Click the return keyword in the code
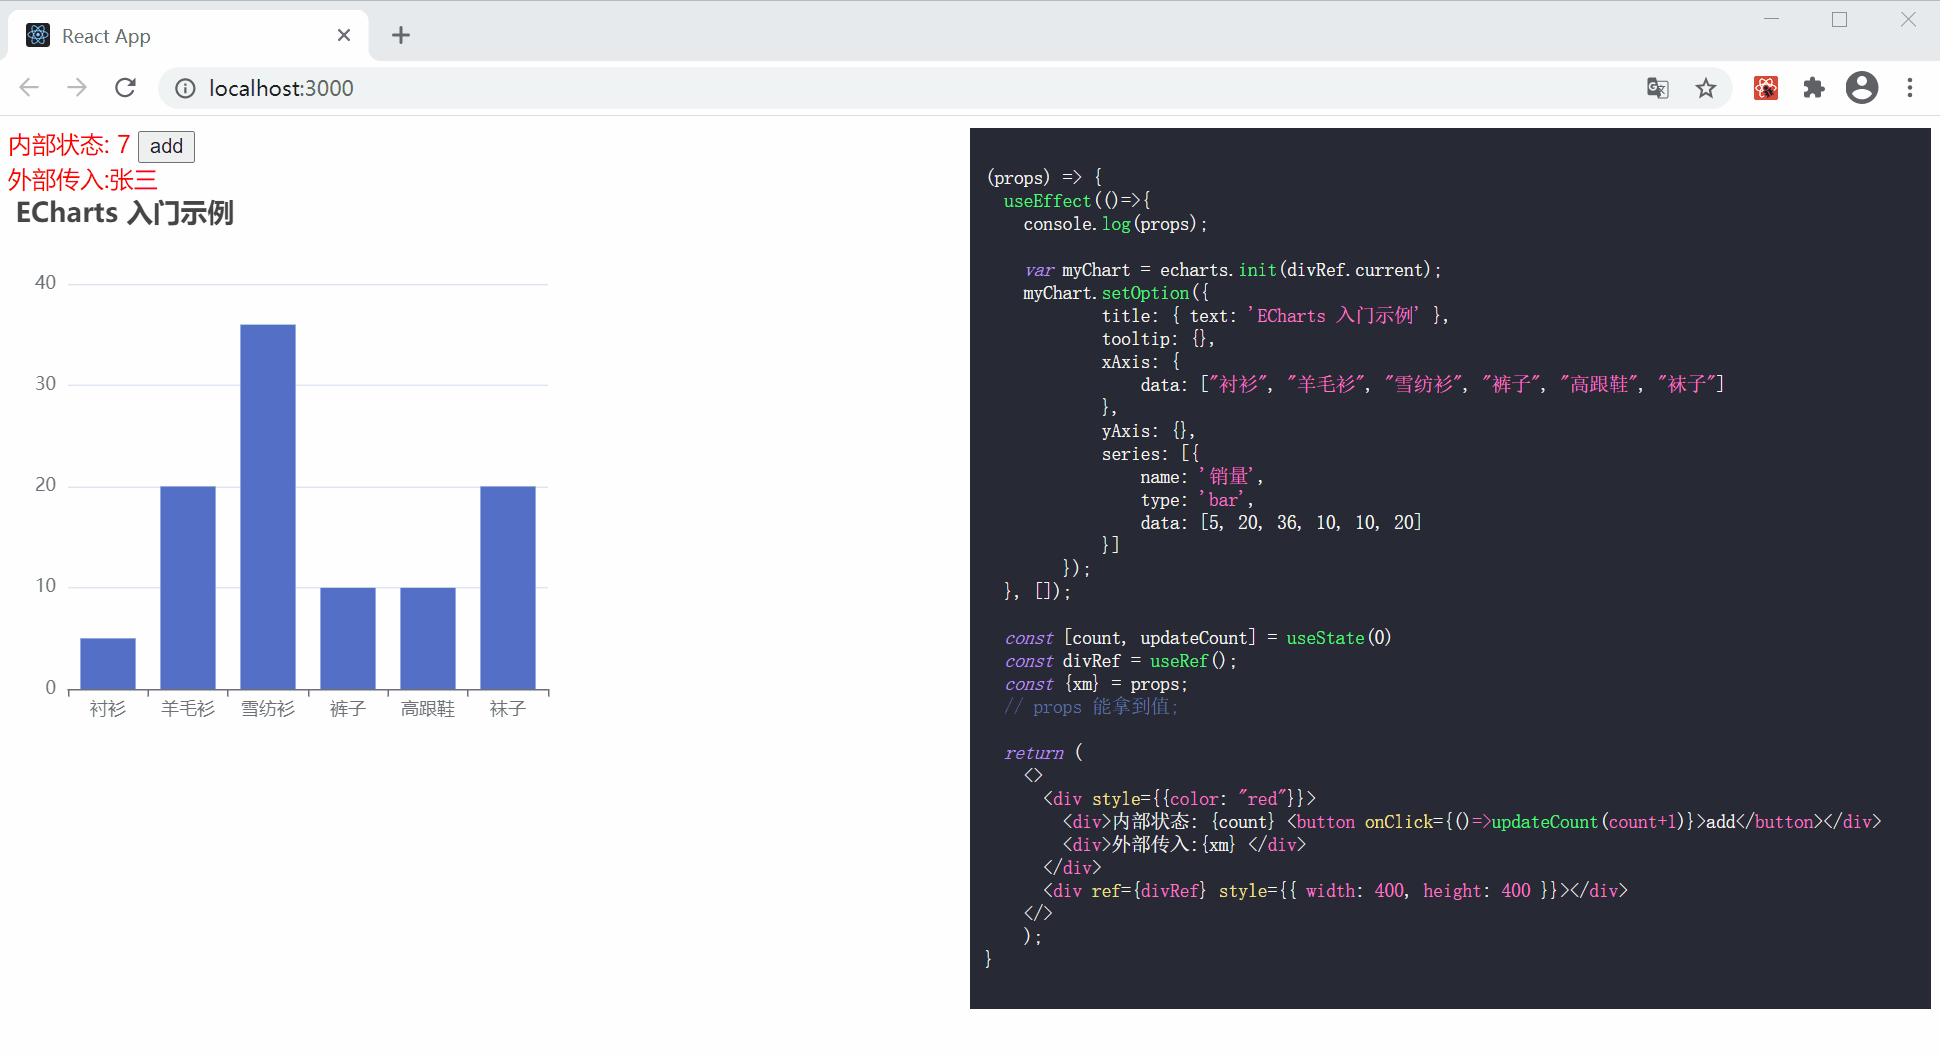 [x=1034, y=753]
